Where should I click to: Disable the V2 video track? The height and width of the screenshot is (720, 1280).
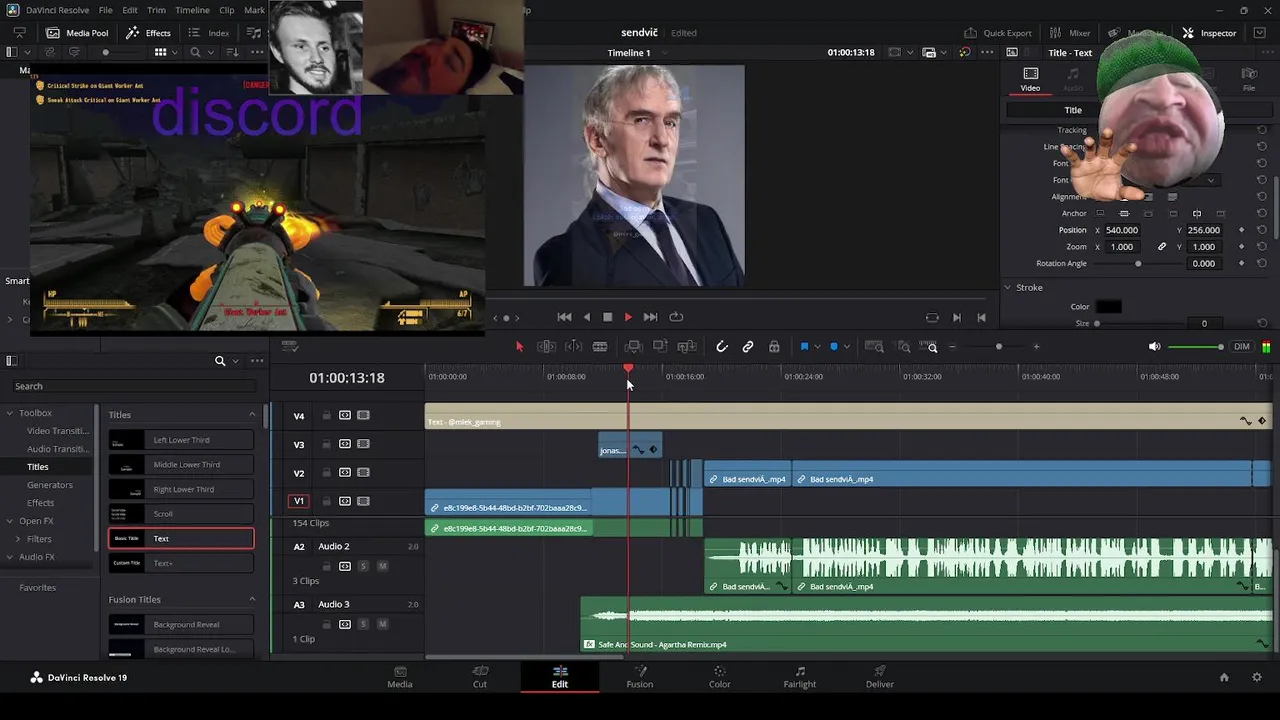coord(363,473)
